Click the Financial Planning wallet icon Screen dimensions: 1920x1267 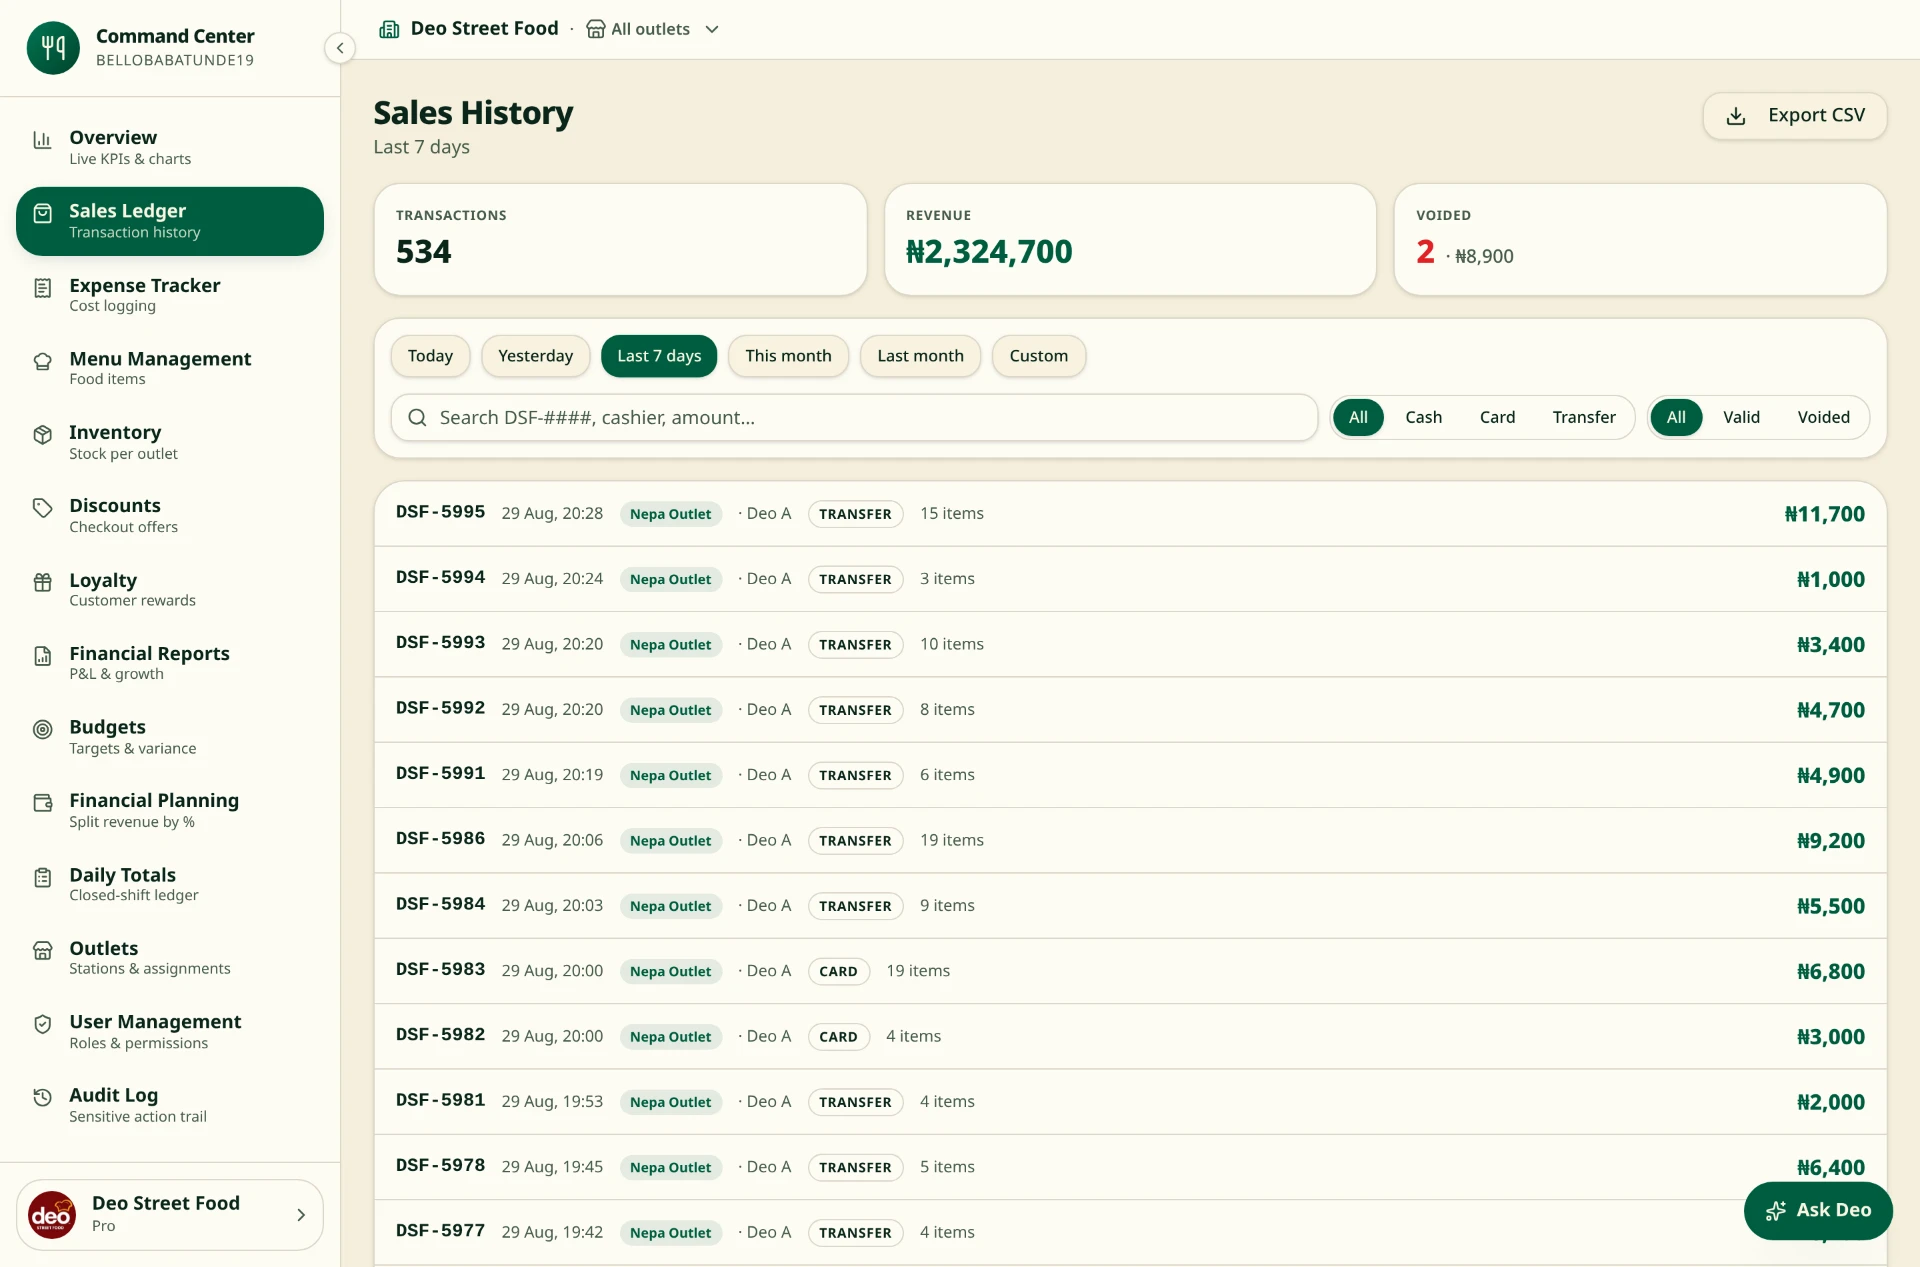point(42,803)
